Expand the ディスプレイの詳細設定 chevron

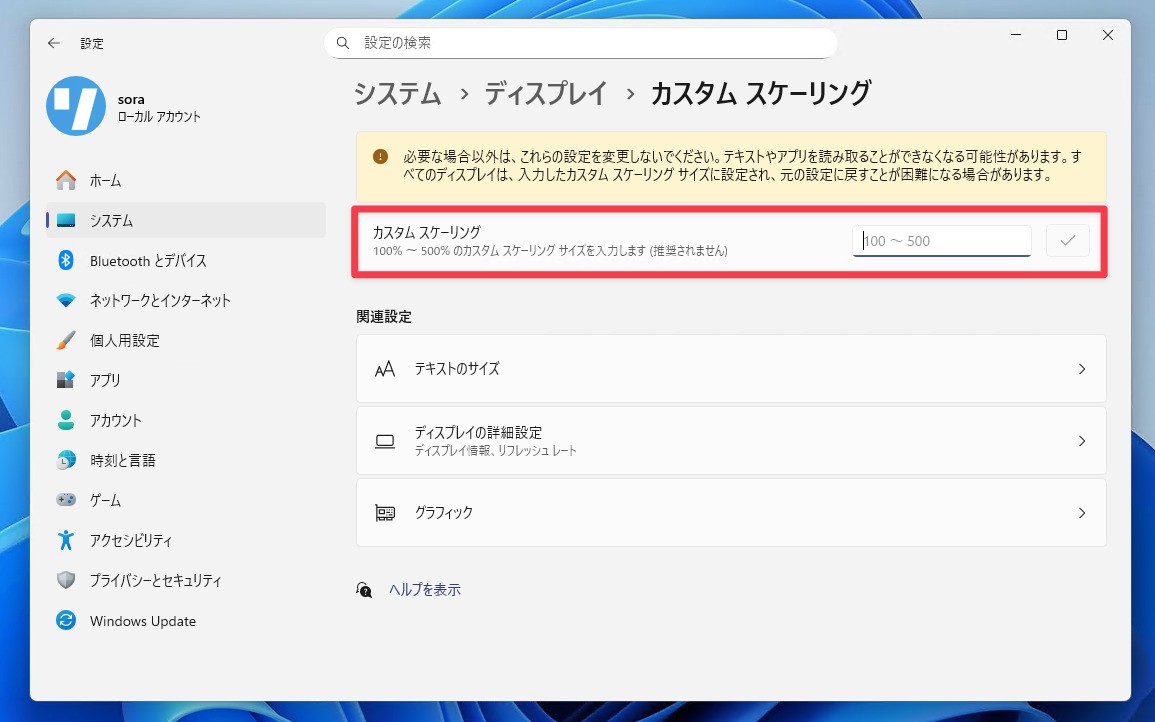[x=1081, y=441]
